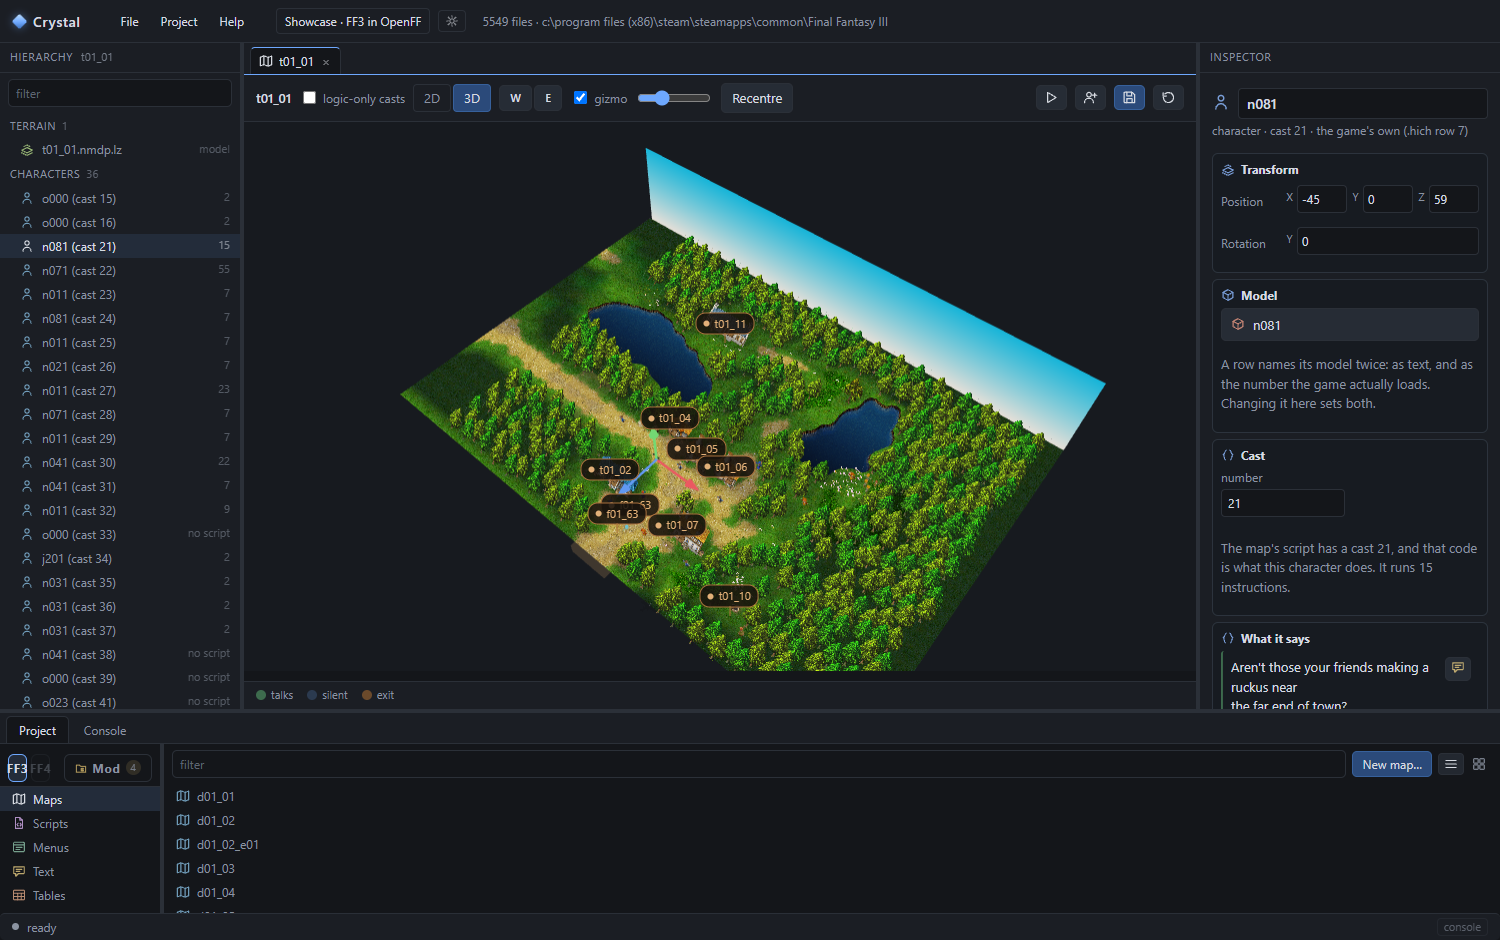Open the Showcase · FF3 in OpenFF project selector

353,21
